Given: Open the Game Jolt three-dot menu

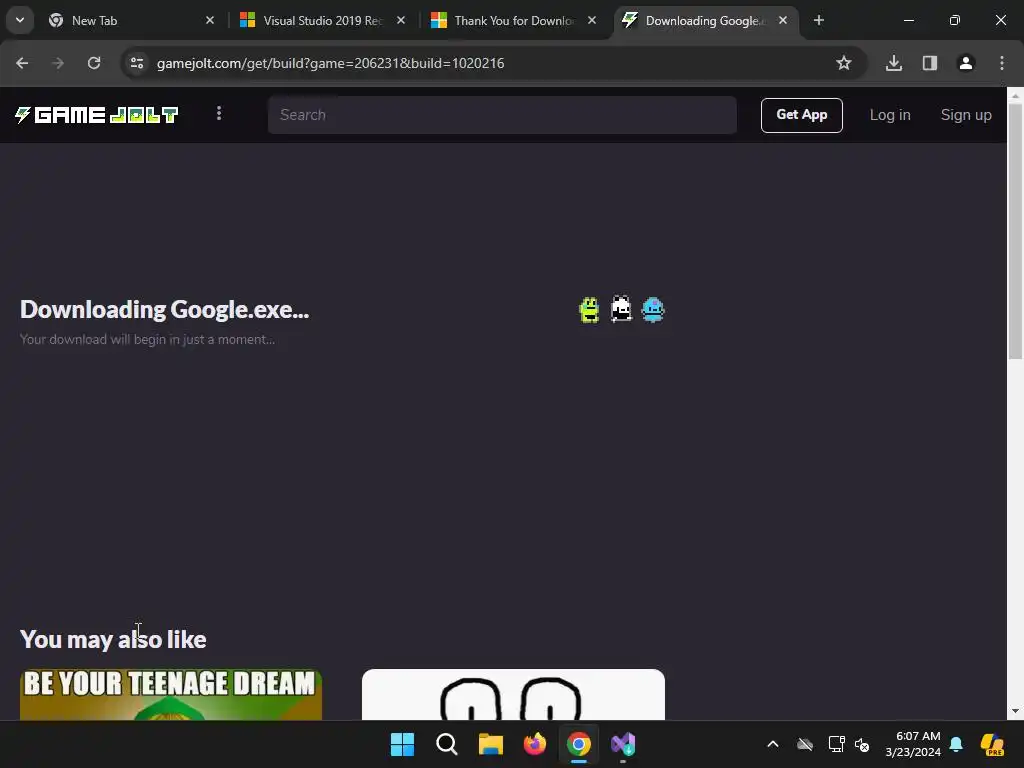Looking at the screenshot, I should tap(219, 114).
